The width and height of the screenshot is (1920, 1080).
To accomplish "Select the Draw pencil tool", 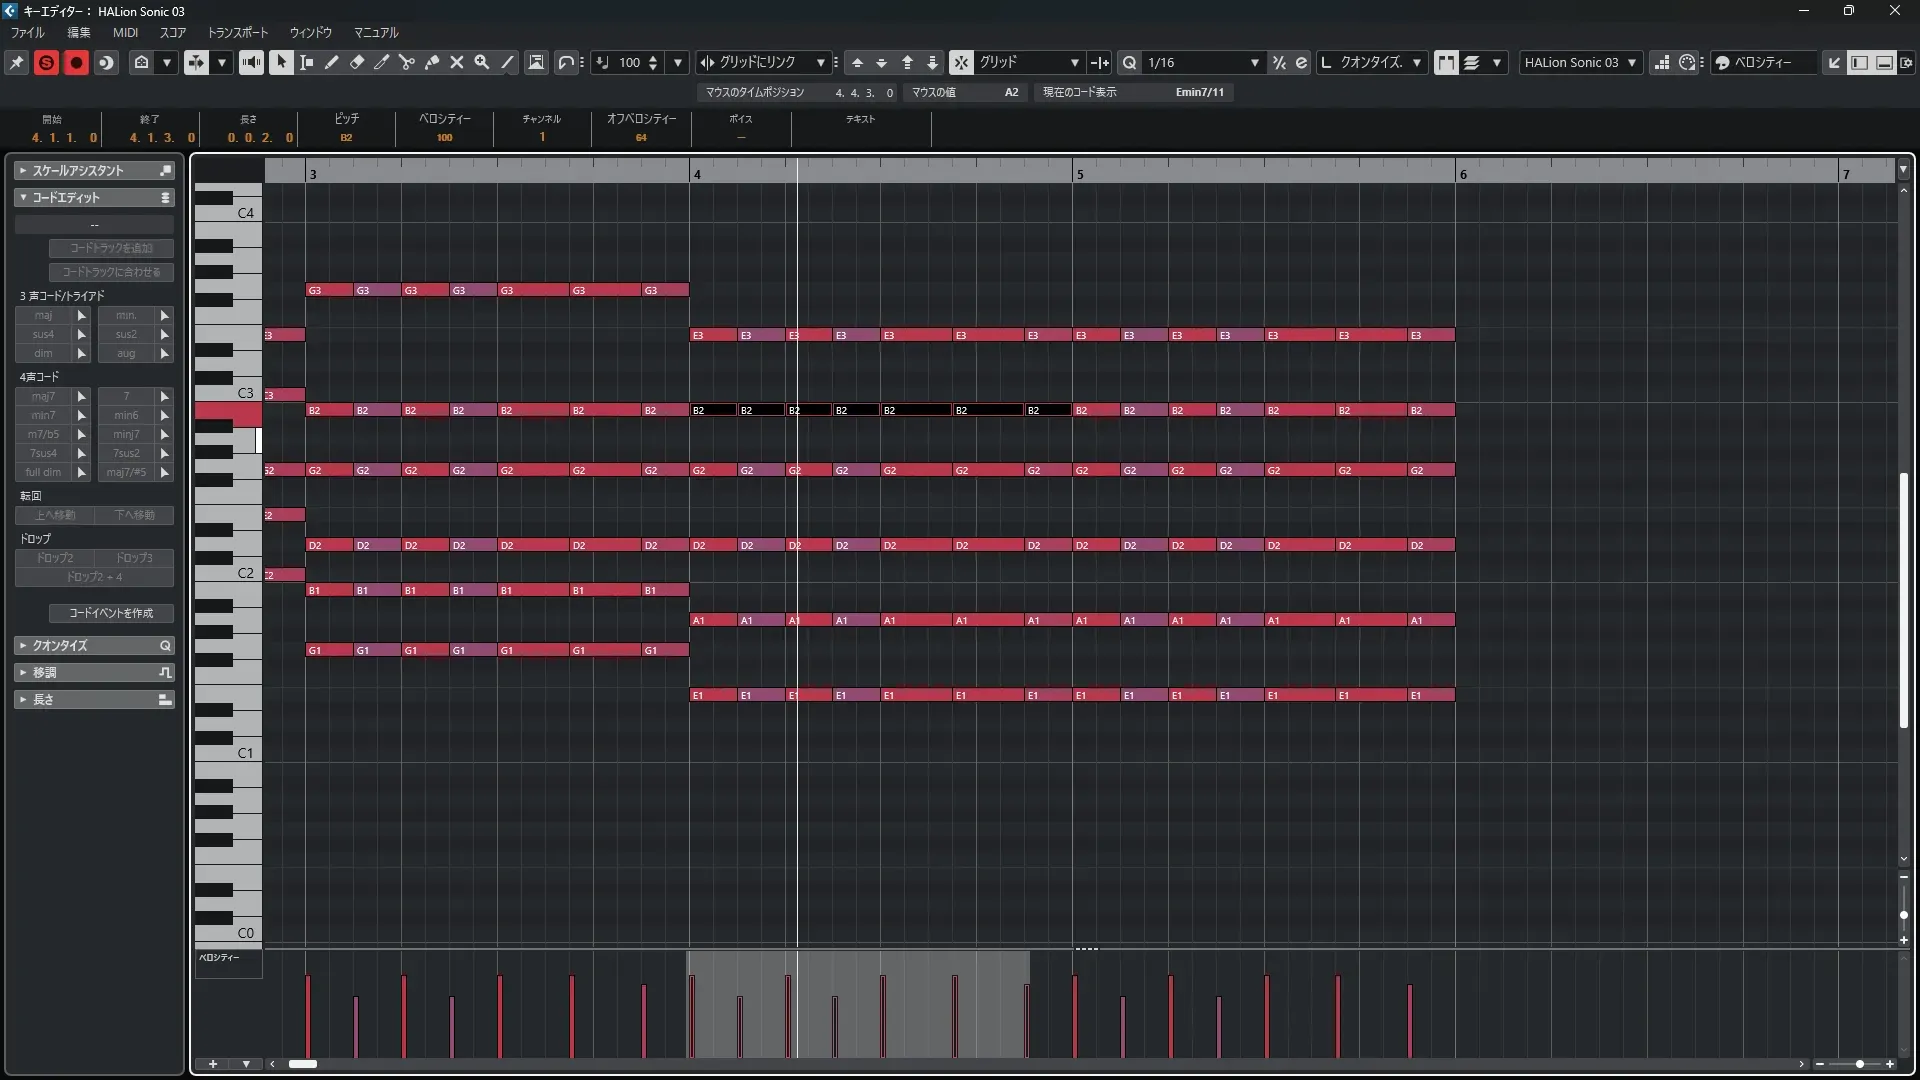I will 332,62.
